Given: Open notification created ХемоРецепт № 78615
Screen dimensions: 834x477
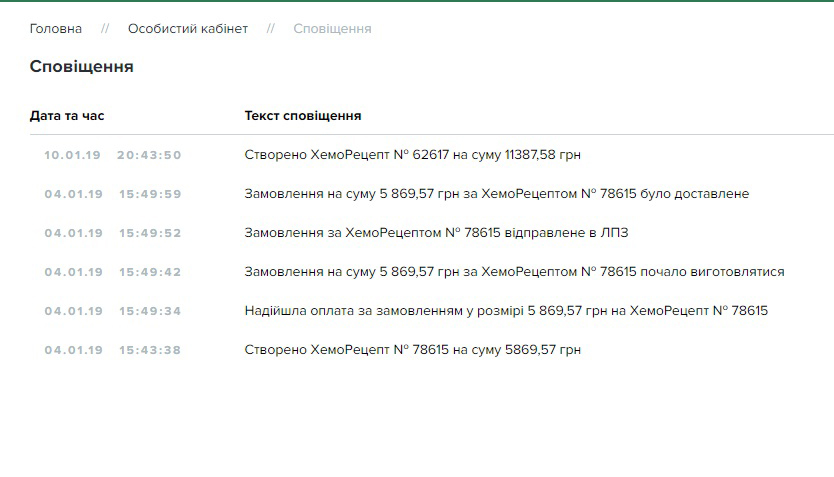Looking at the screenshot, I should coord(412,350).
